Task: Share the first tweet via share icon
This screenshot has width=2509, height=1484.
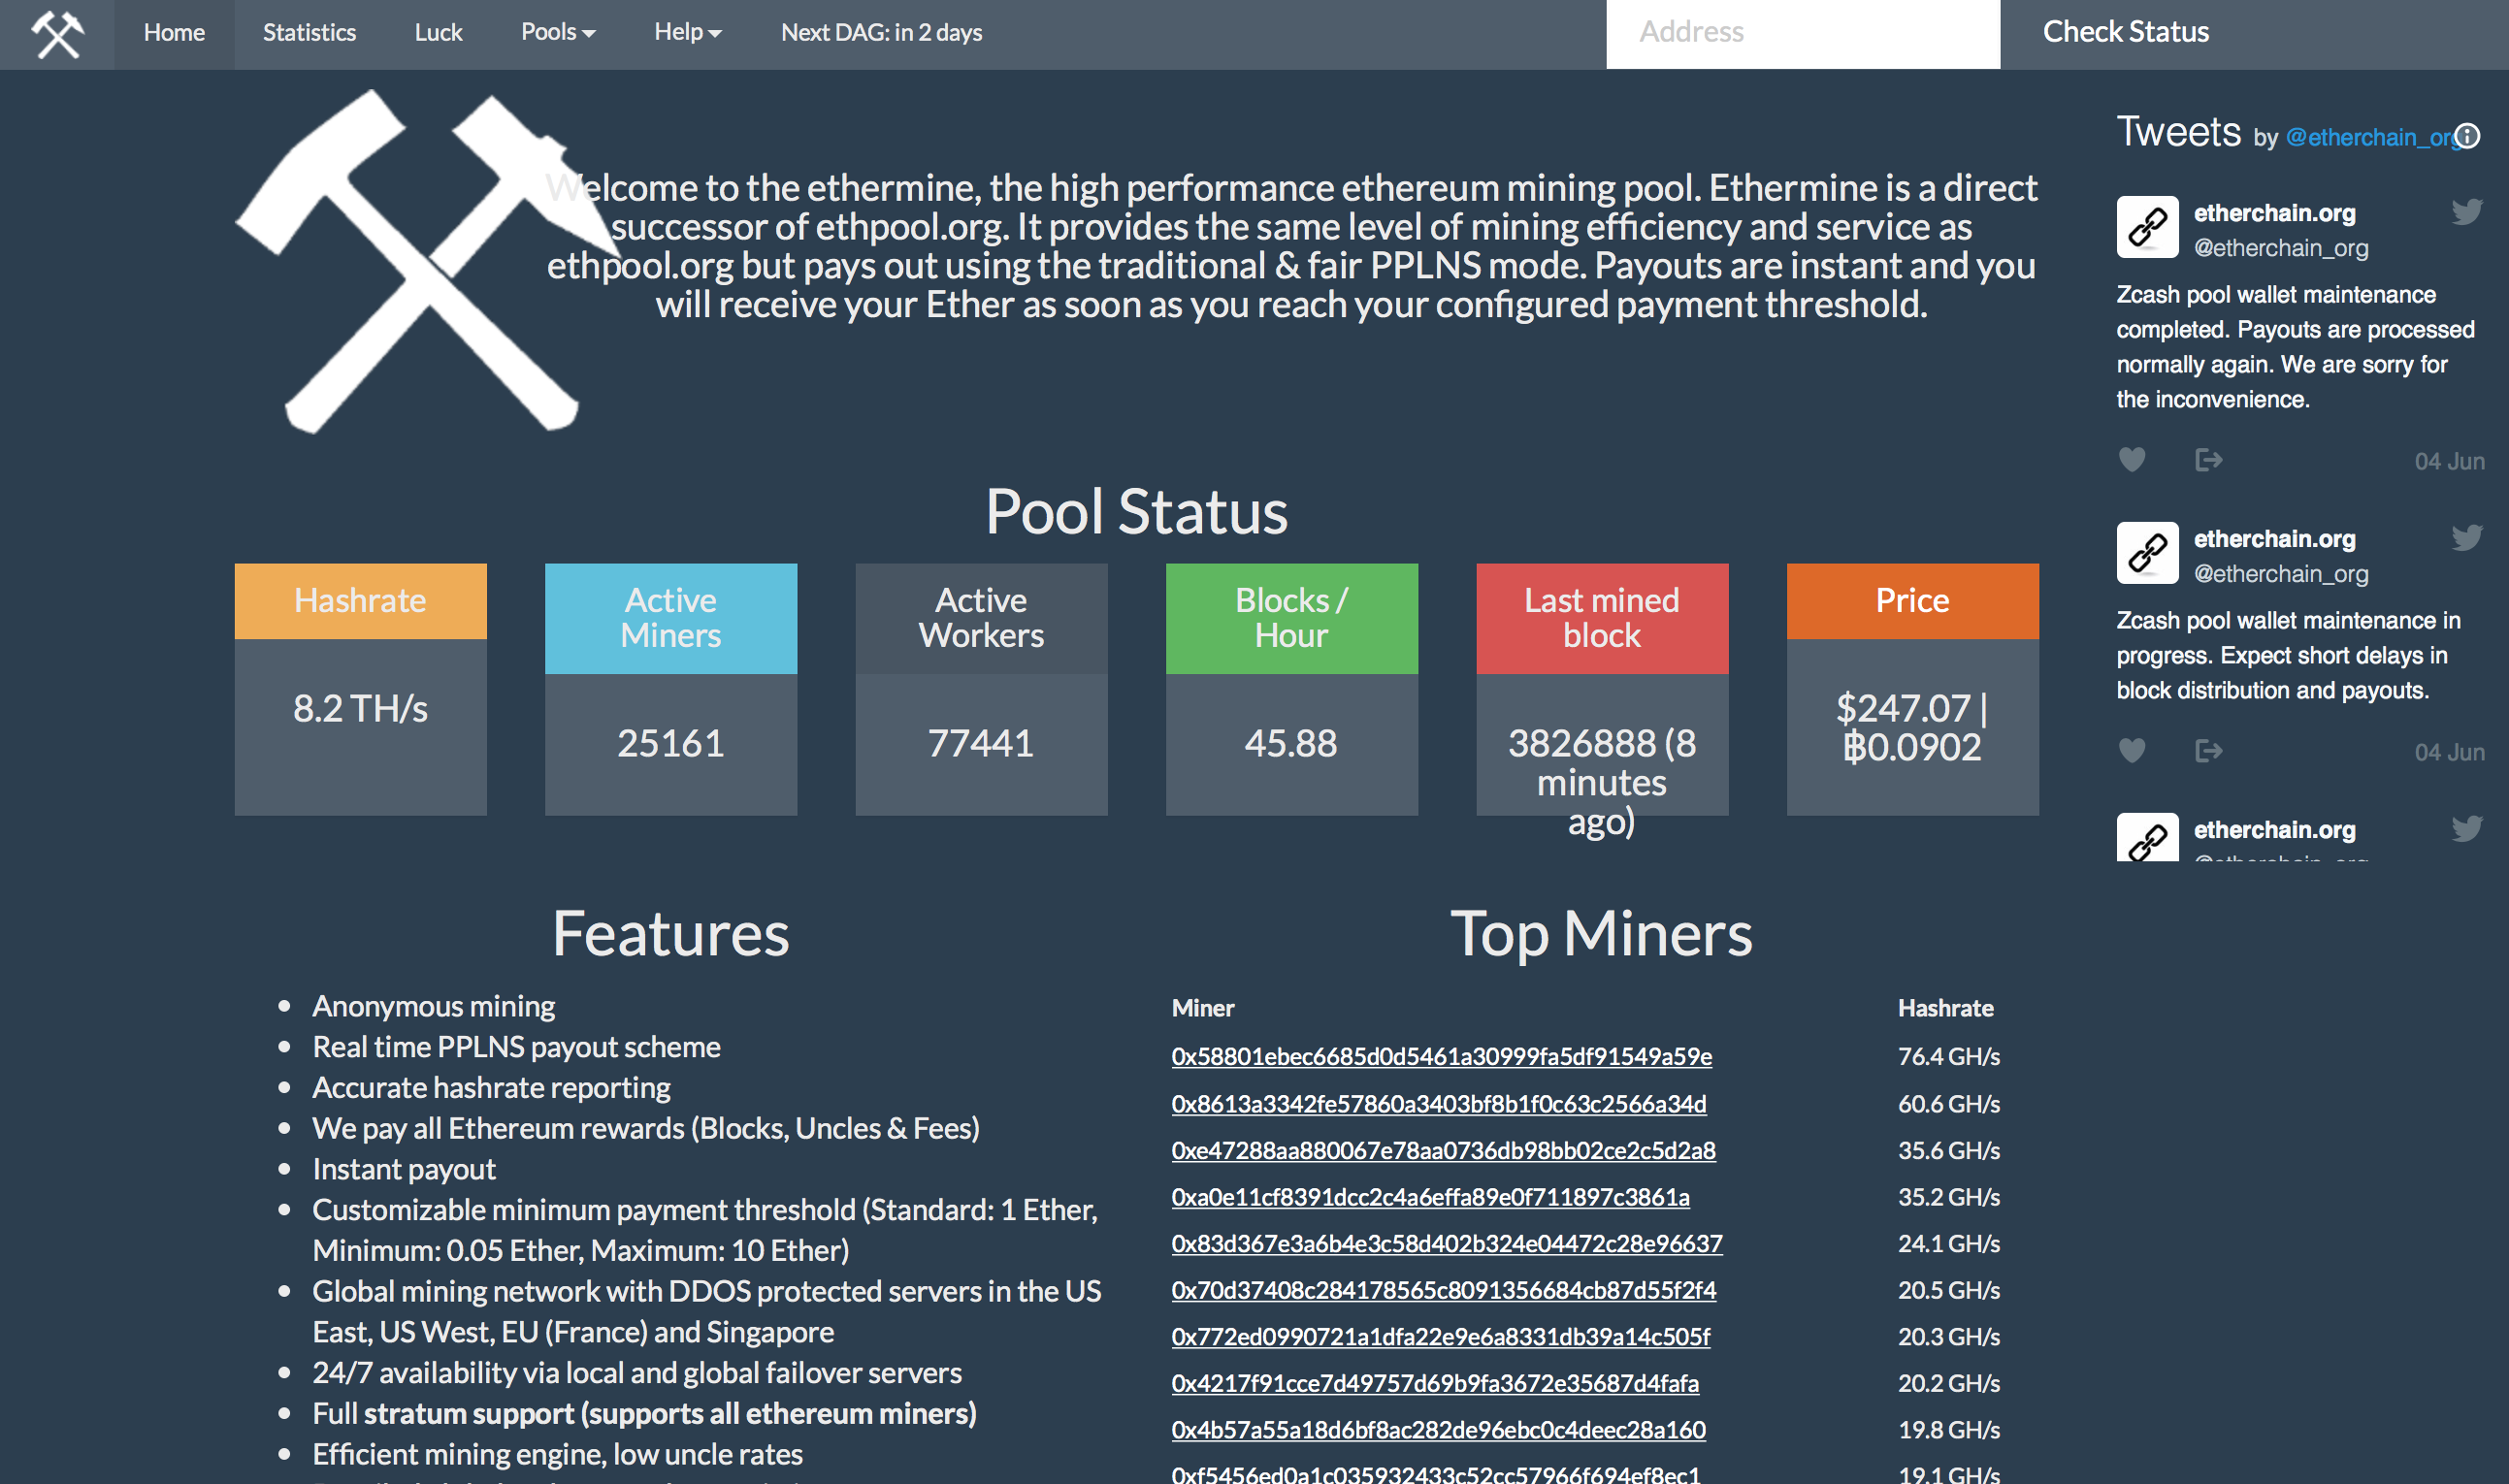Action: pos(2207,460)
